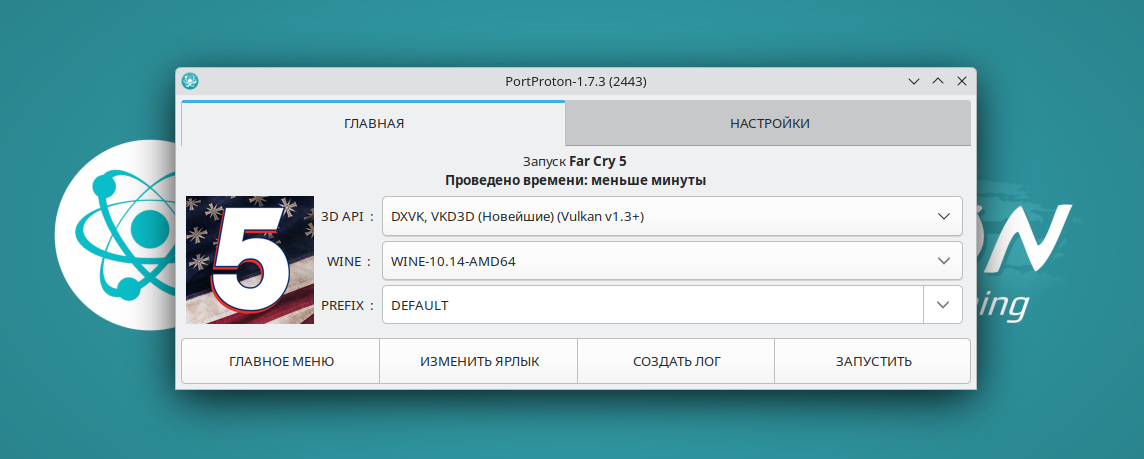
Task: Open the НАСТРОЙКИ tab
Action: 768,124
